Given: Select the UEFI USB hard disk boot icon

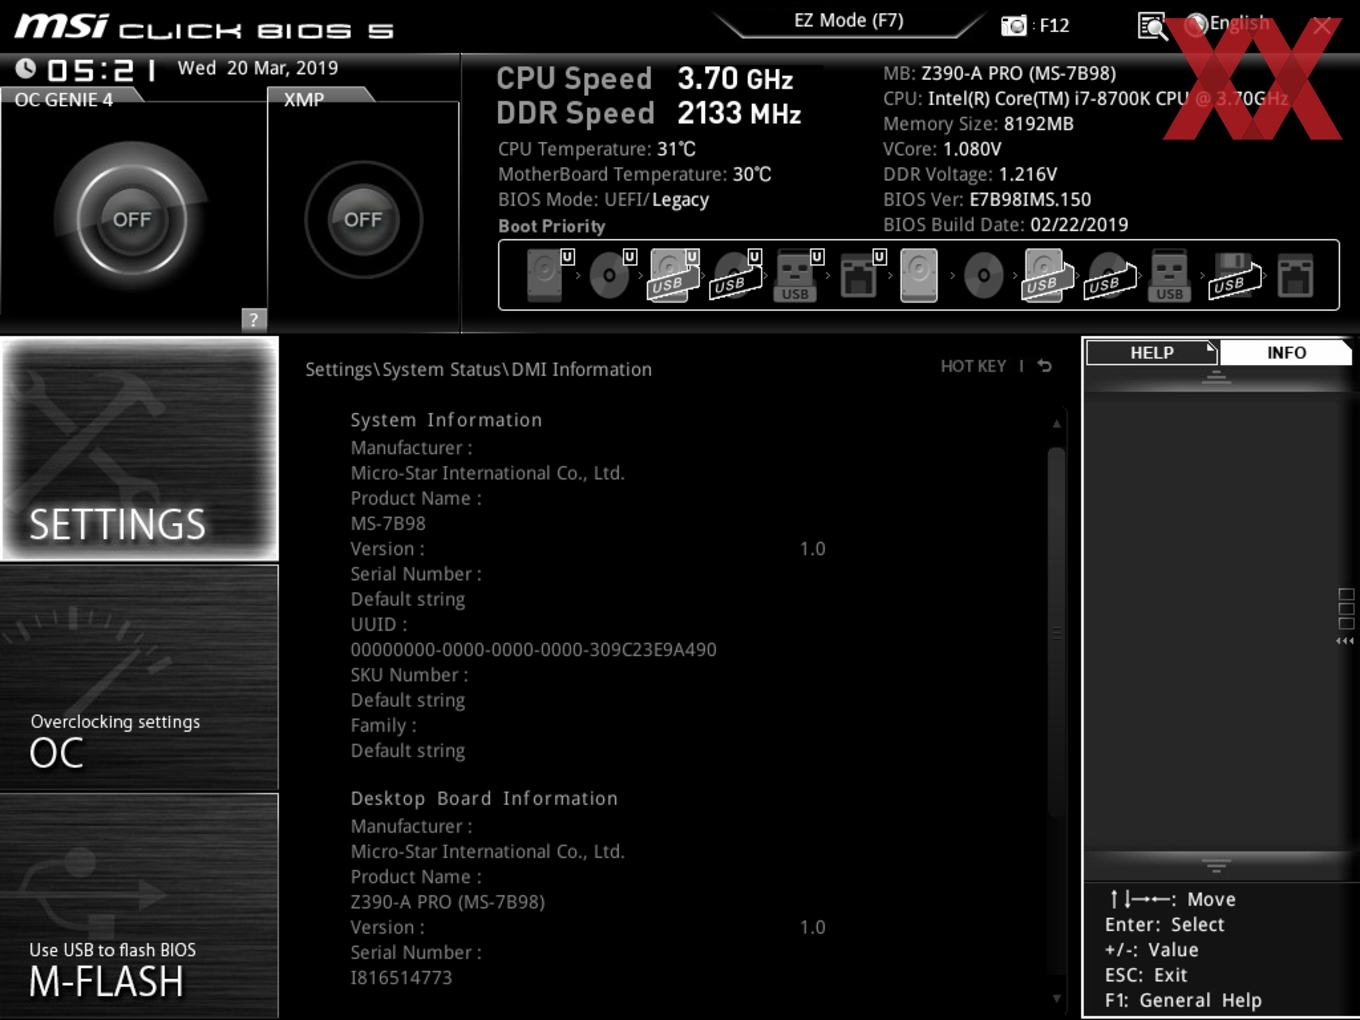Looking at the screenshot, I should point(673,275).
